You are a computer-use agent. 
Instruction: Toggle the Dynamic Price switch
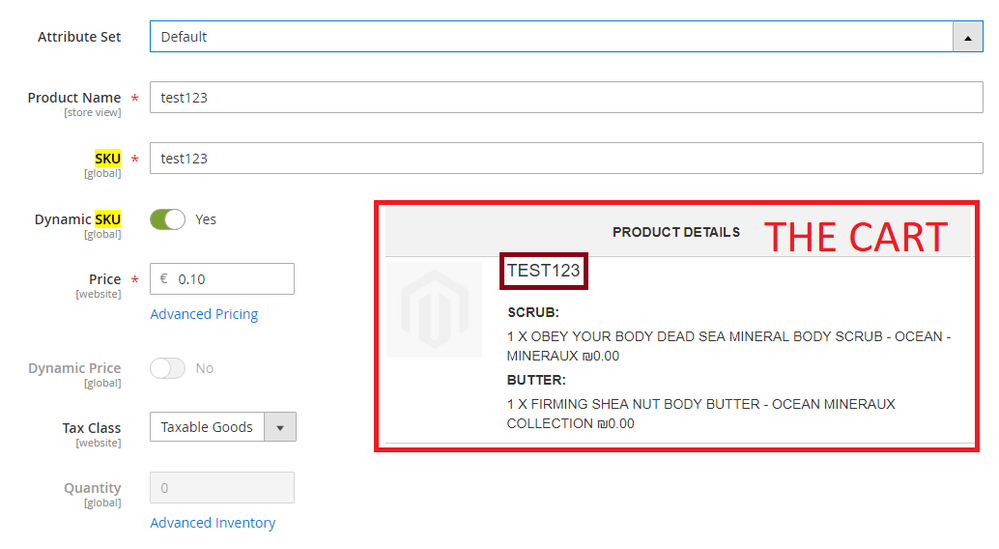click(x=167, y=368)
